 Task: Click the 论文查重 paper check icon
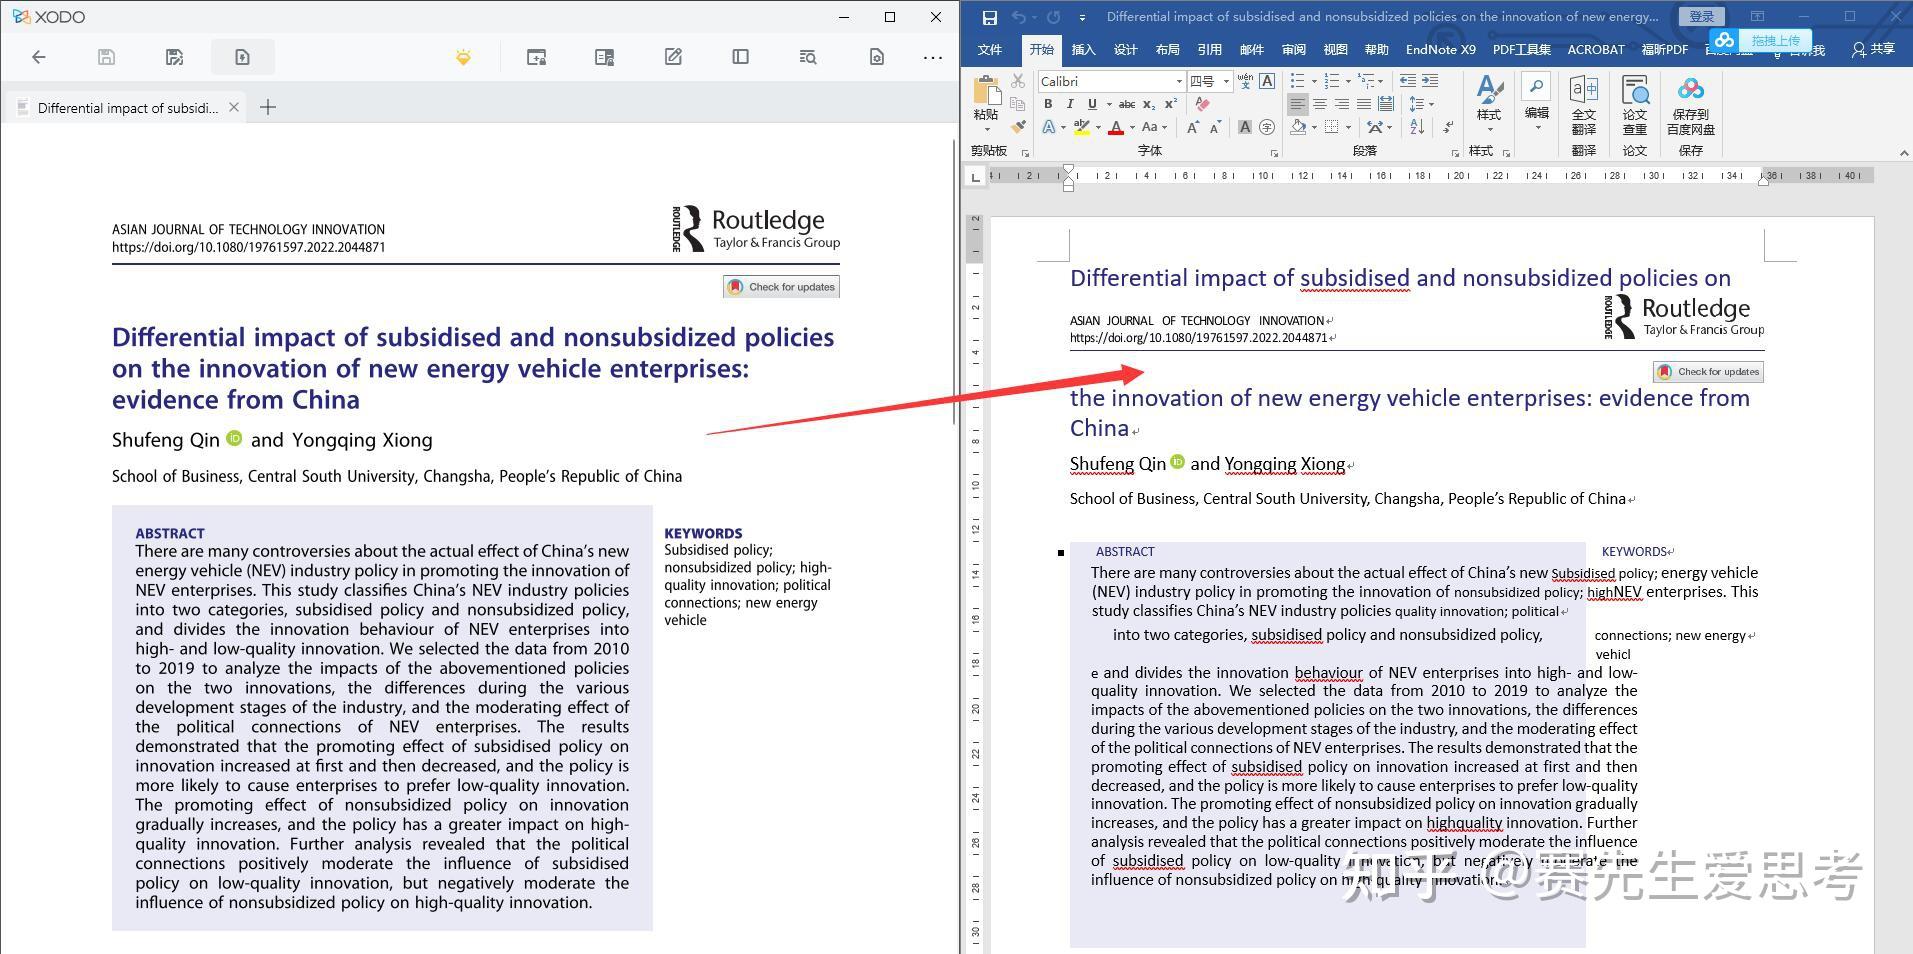pyautogui.click(x=1635, y=105)
